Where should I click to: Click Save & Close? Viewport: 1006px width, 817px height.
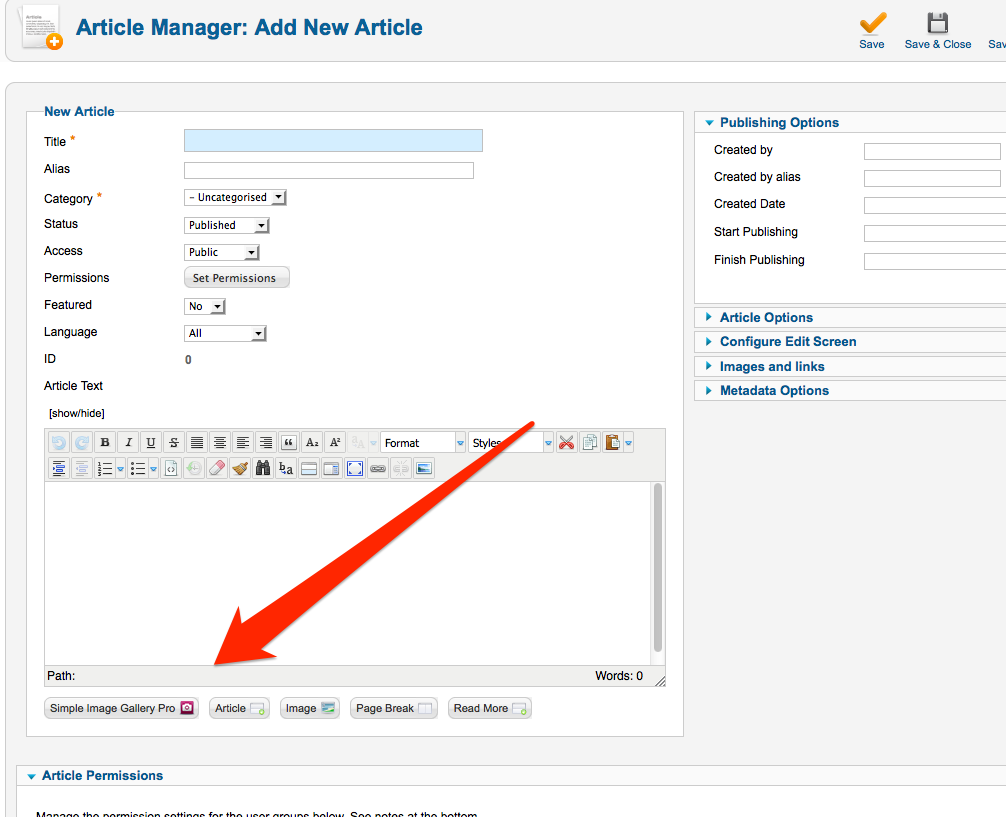937,31
